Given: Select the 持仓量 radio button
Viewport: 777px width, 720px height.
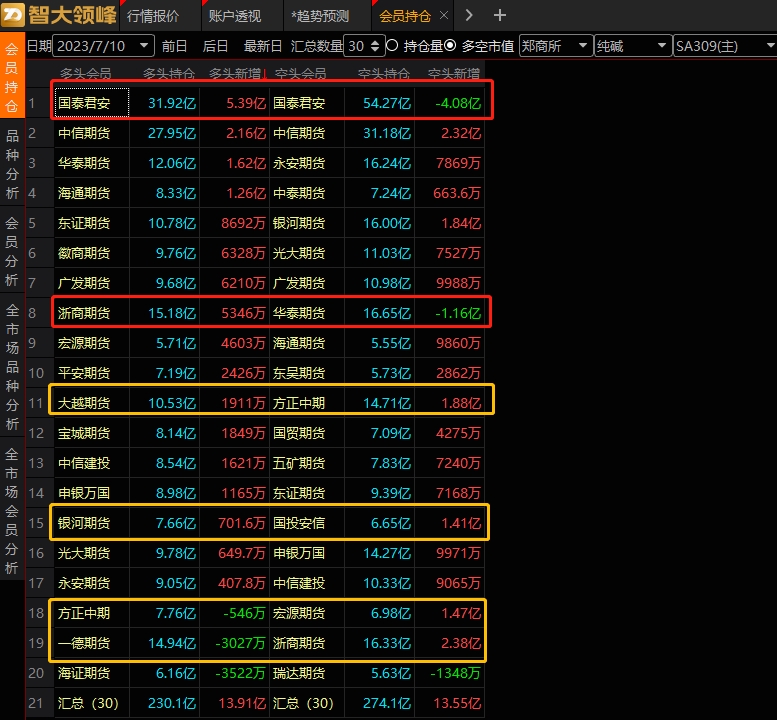Looking at the screenshot, I should point(392,46).
